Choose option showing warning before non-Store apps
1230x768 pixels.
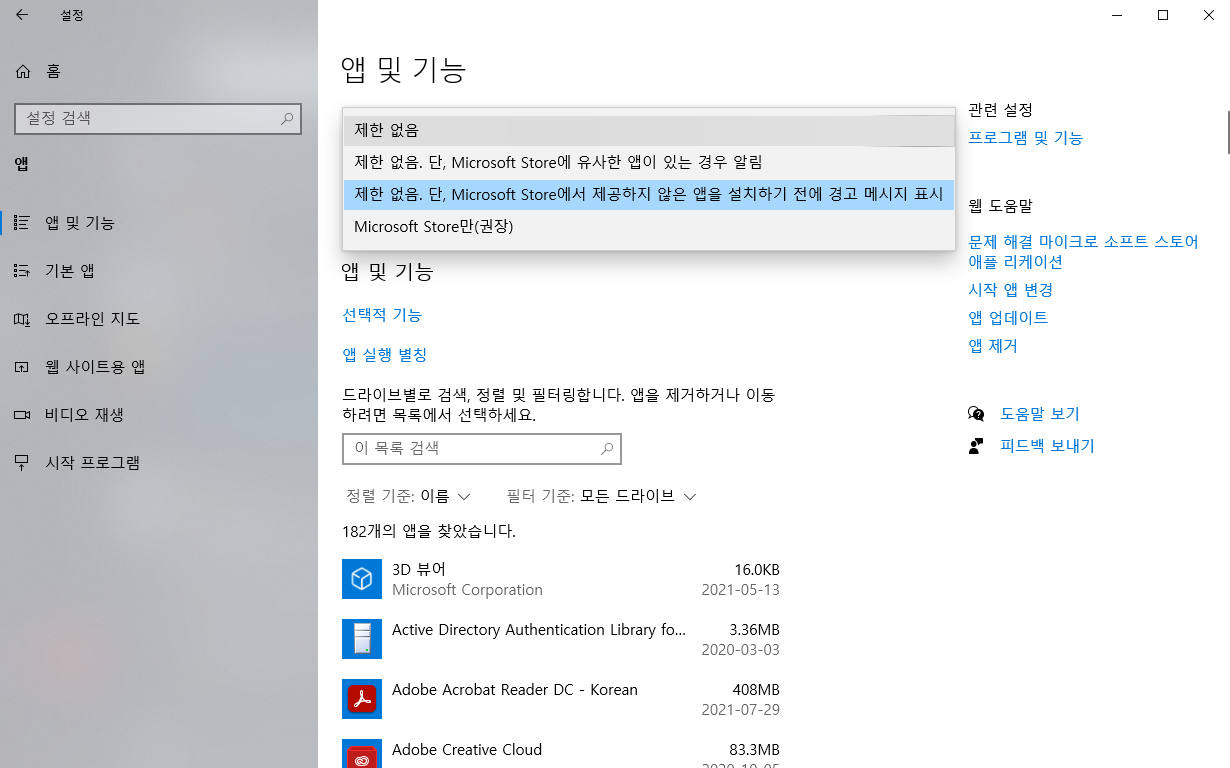(x=649, y=194)
